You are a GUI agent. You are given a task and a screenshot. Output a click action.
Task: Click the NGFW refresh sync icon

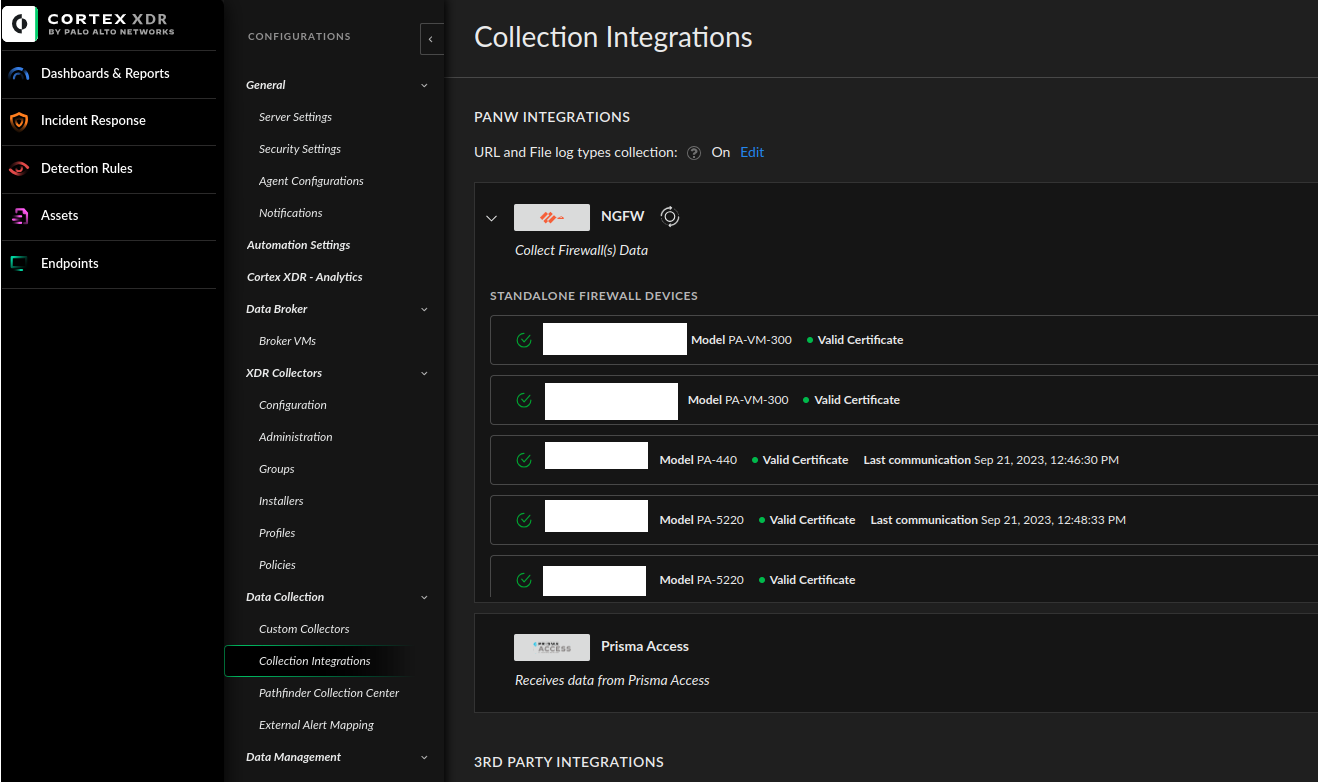coord(670,217)
